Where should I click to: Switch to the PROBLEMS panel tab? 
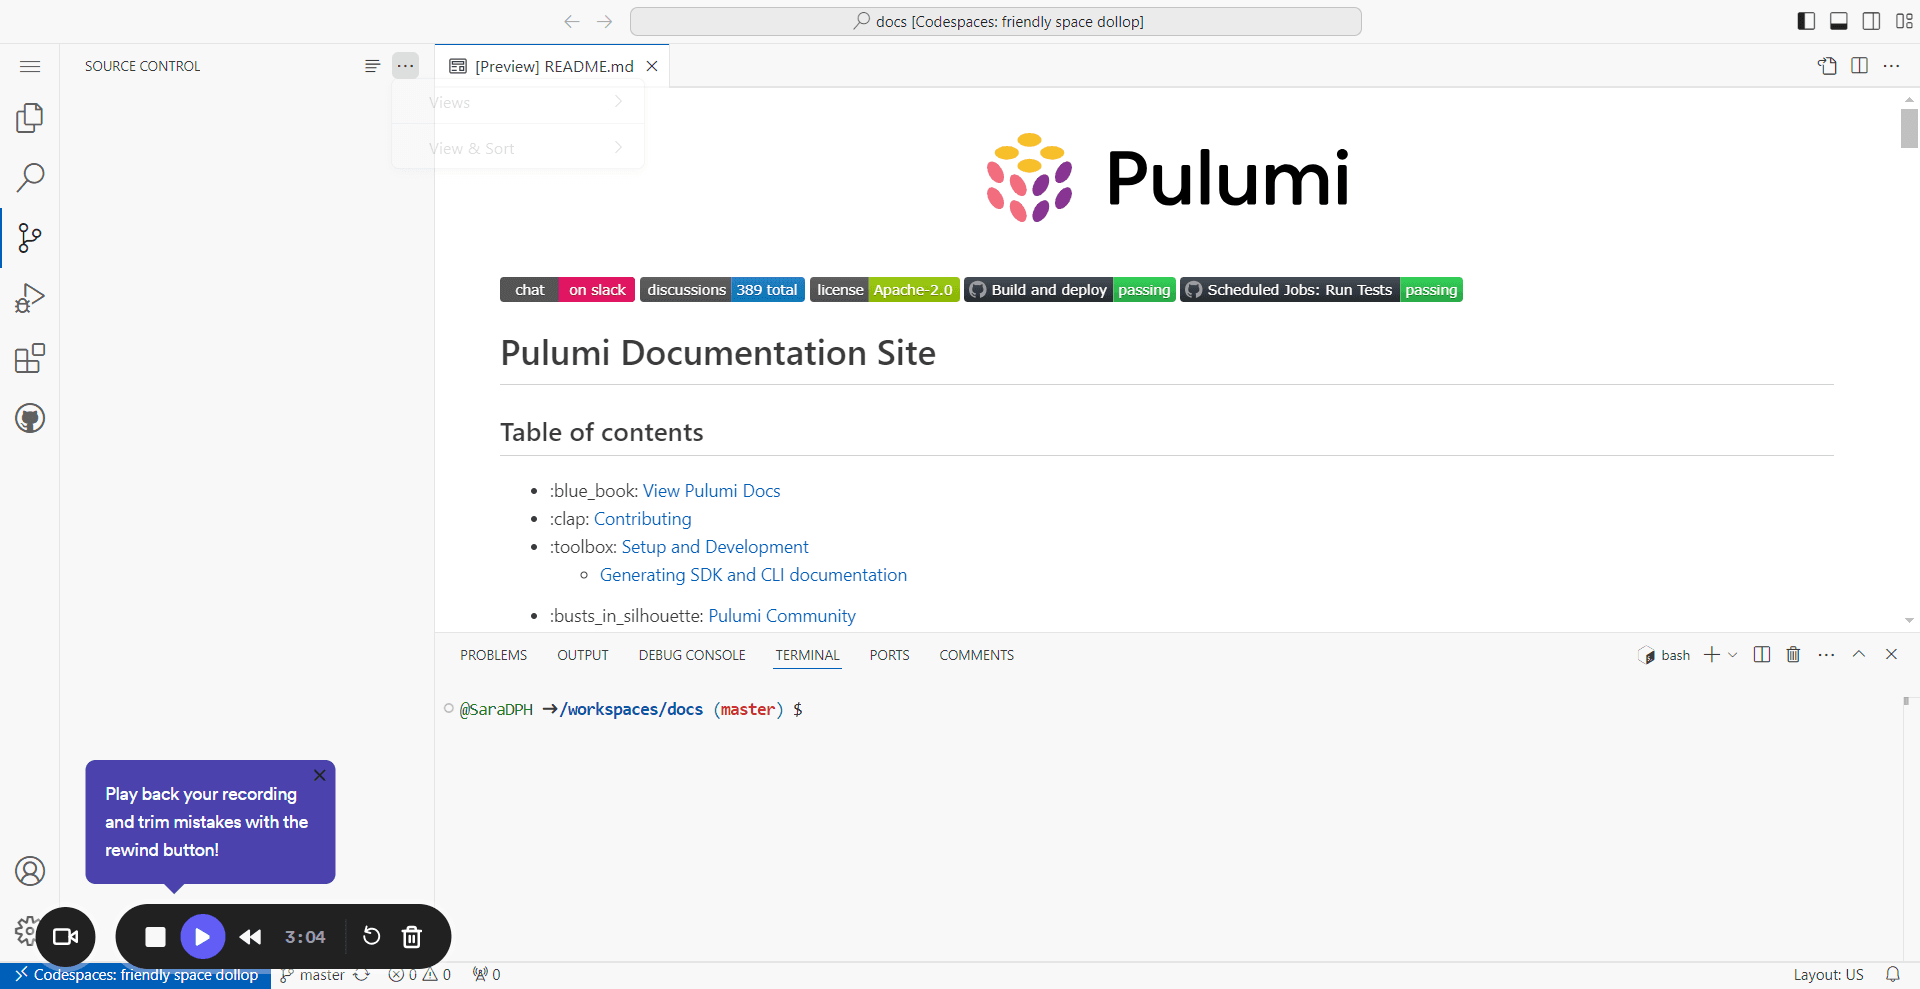493,655
